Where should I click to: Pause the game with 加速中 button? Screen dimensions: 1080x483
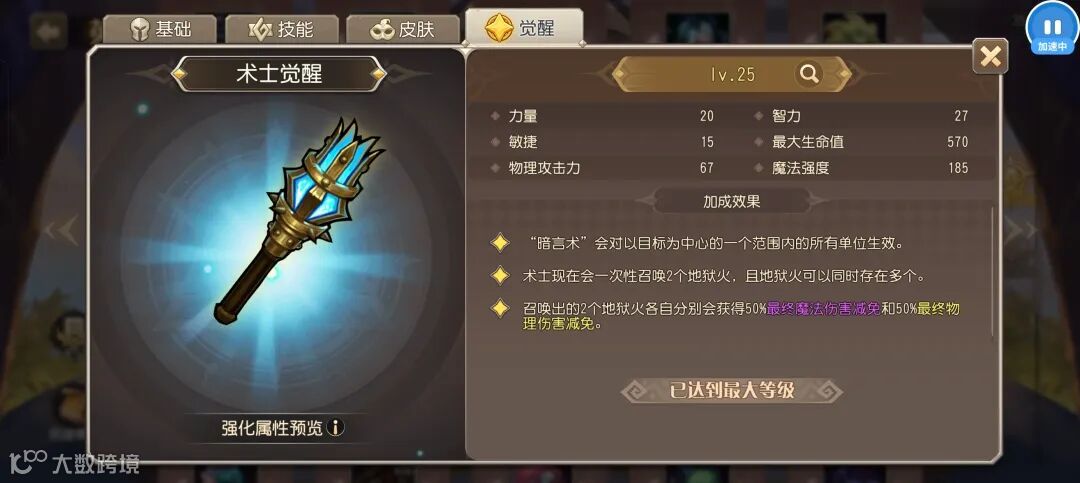pos(1052,30)
